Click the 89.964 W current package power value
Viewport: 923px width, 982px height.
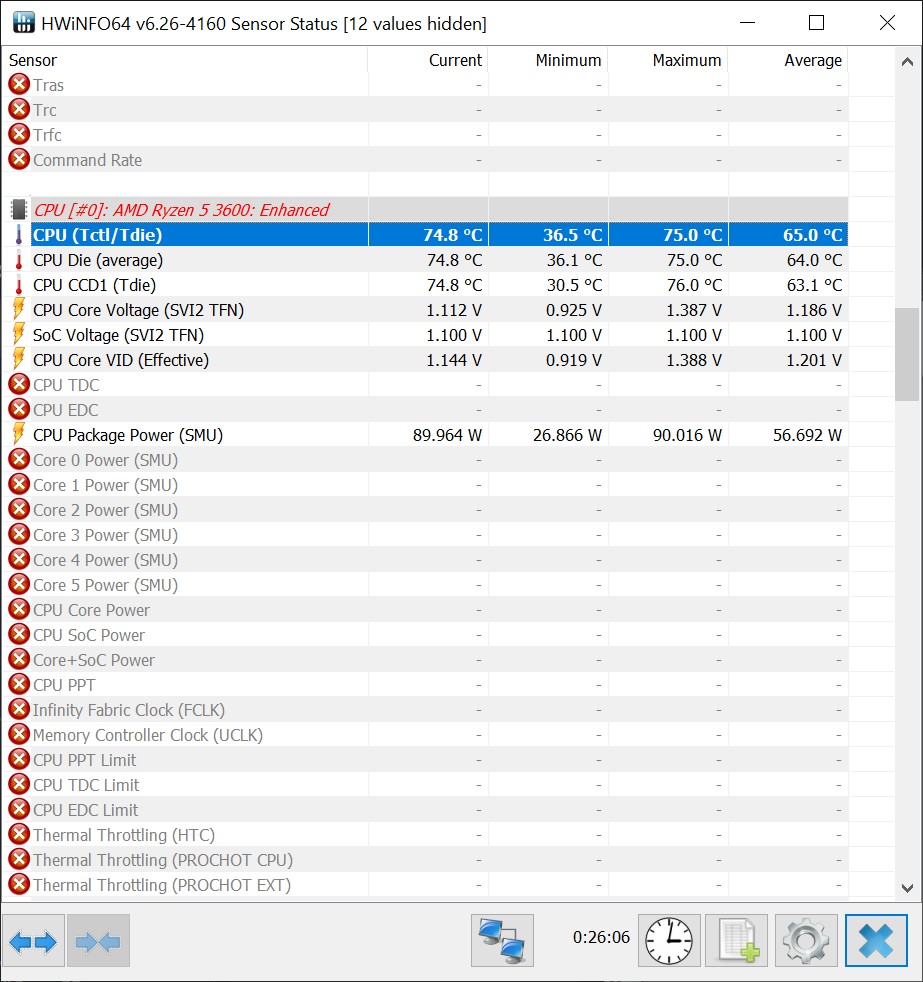click(x=447, y=435)
